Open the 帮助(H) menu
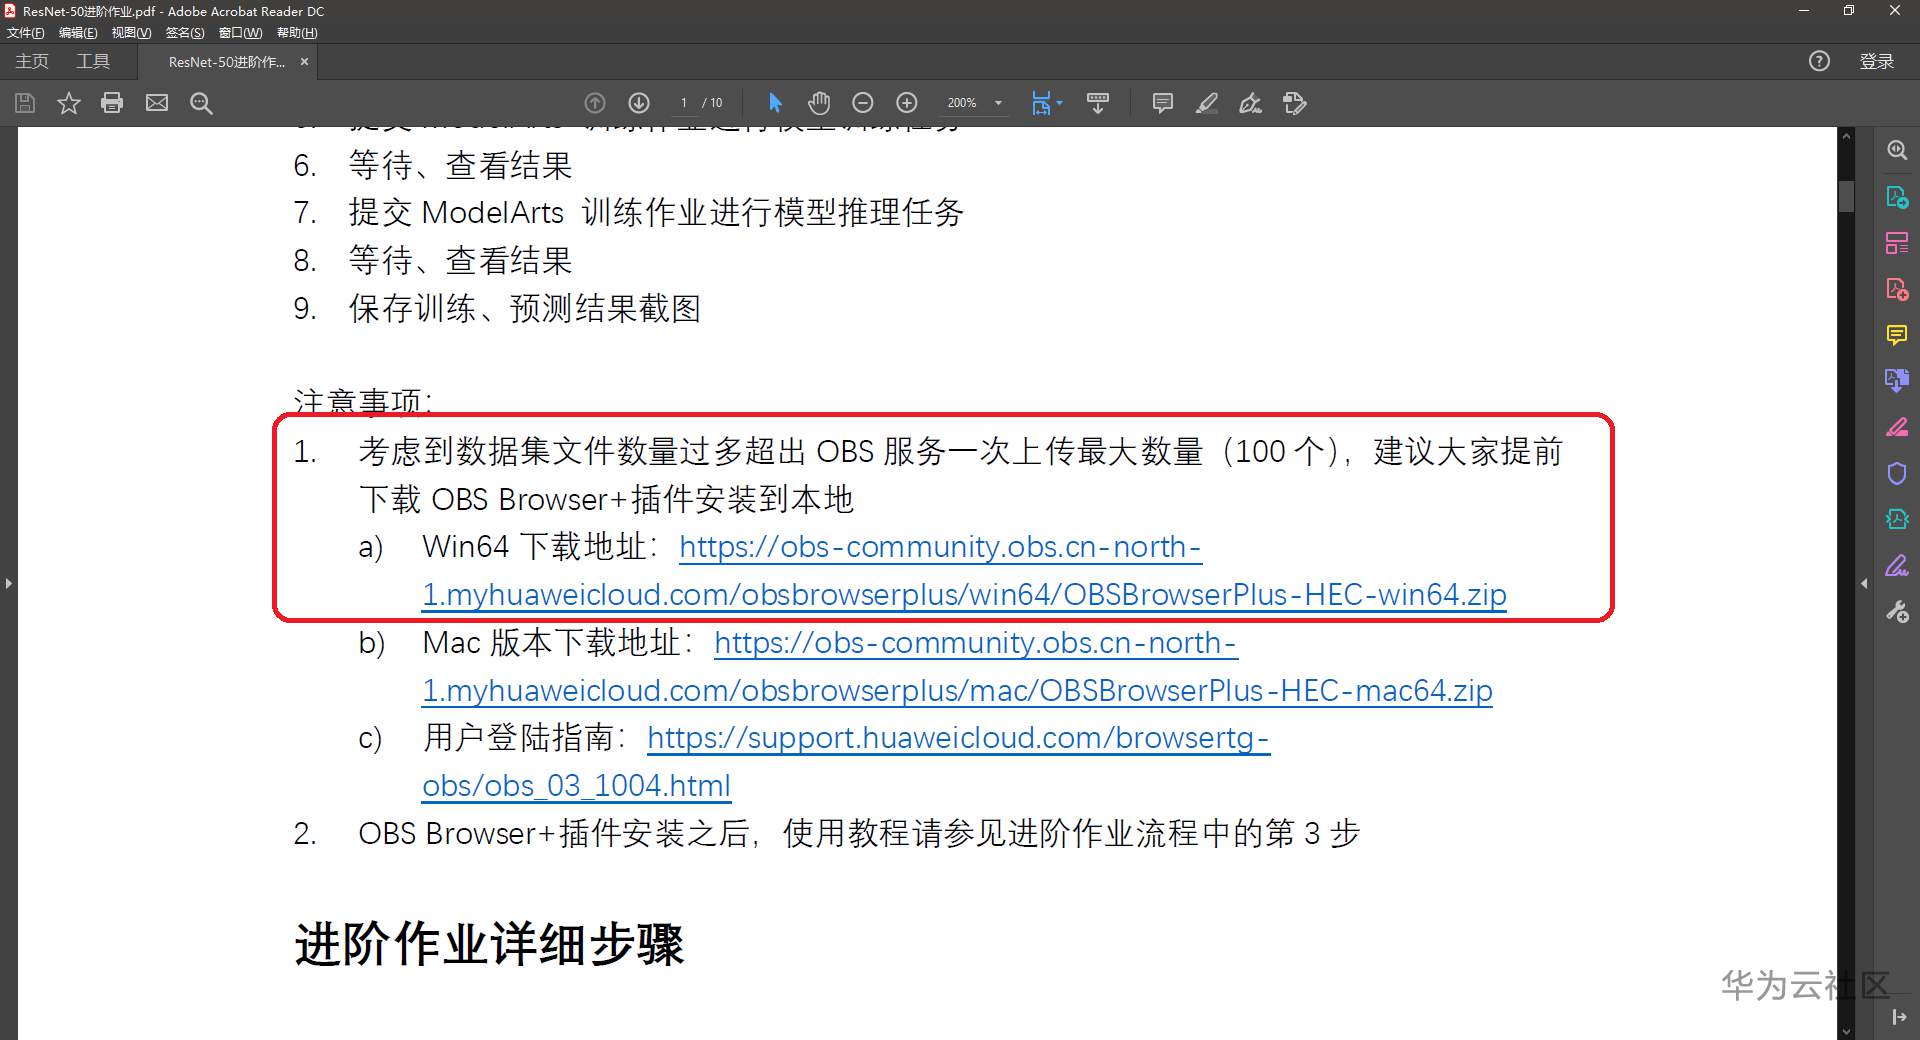This screenshot has width=1920, height=1040. pos(297,33)
